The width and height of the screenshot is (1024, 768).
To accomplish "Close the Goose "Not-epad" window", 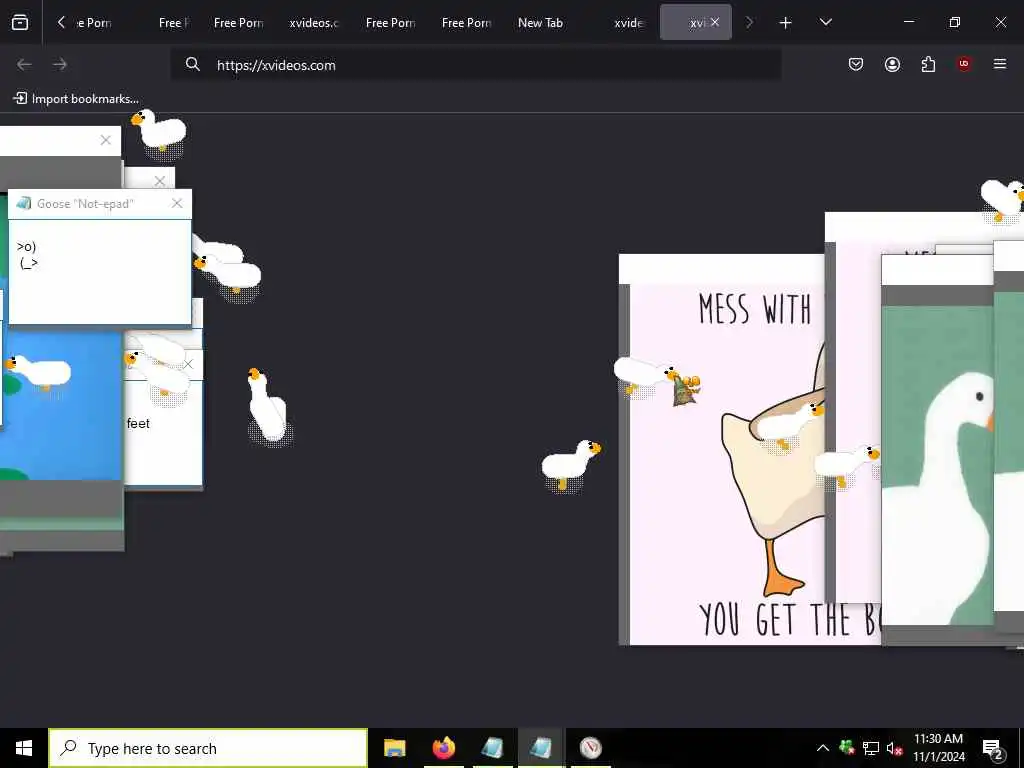I will click(177, 204).
